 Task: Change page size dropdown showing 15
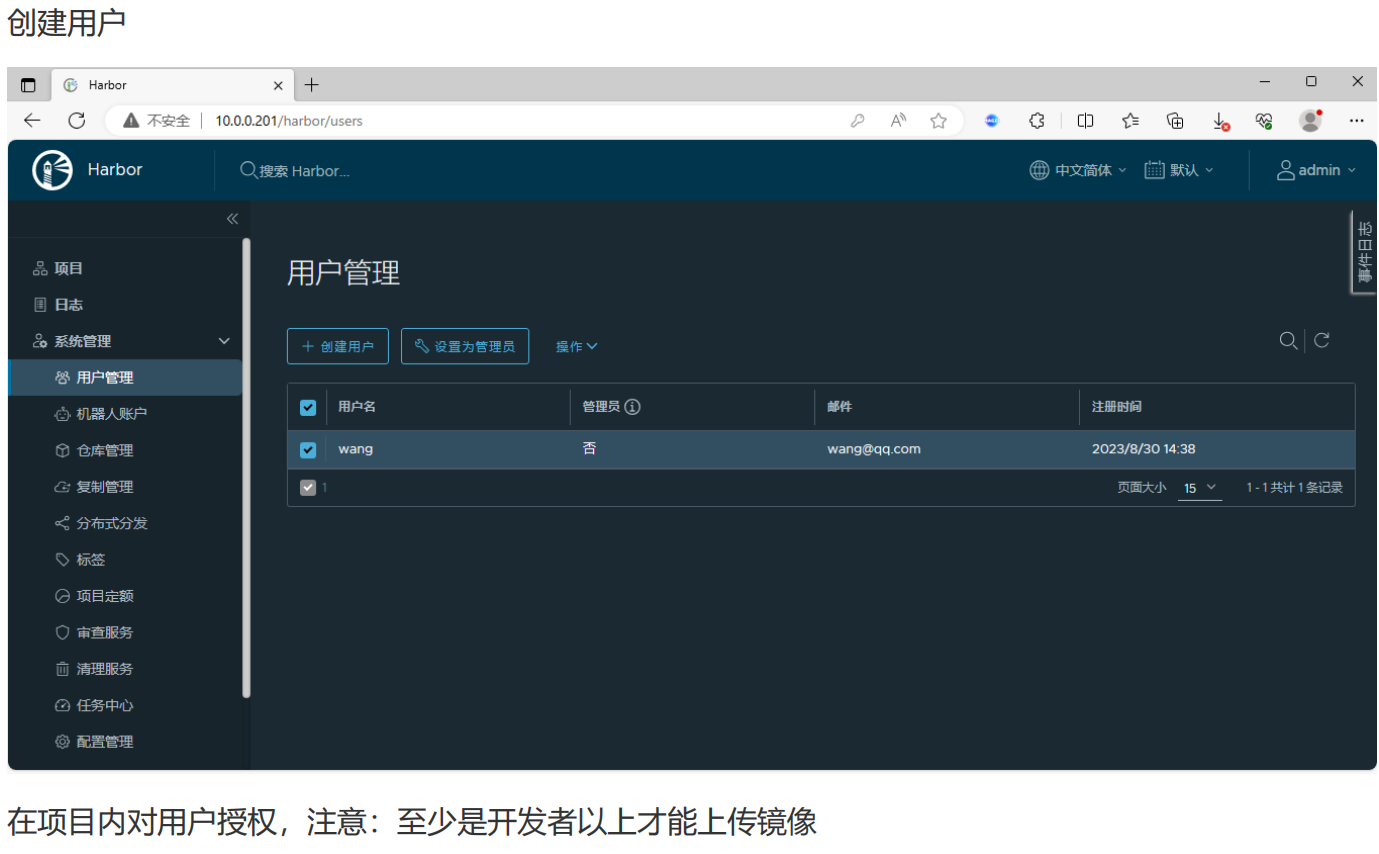(1200, 488)
